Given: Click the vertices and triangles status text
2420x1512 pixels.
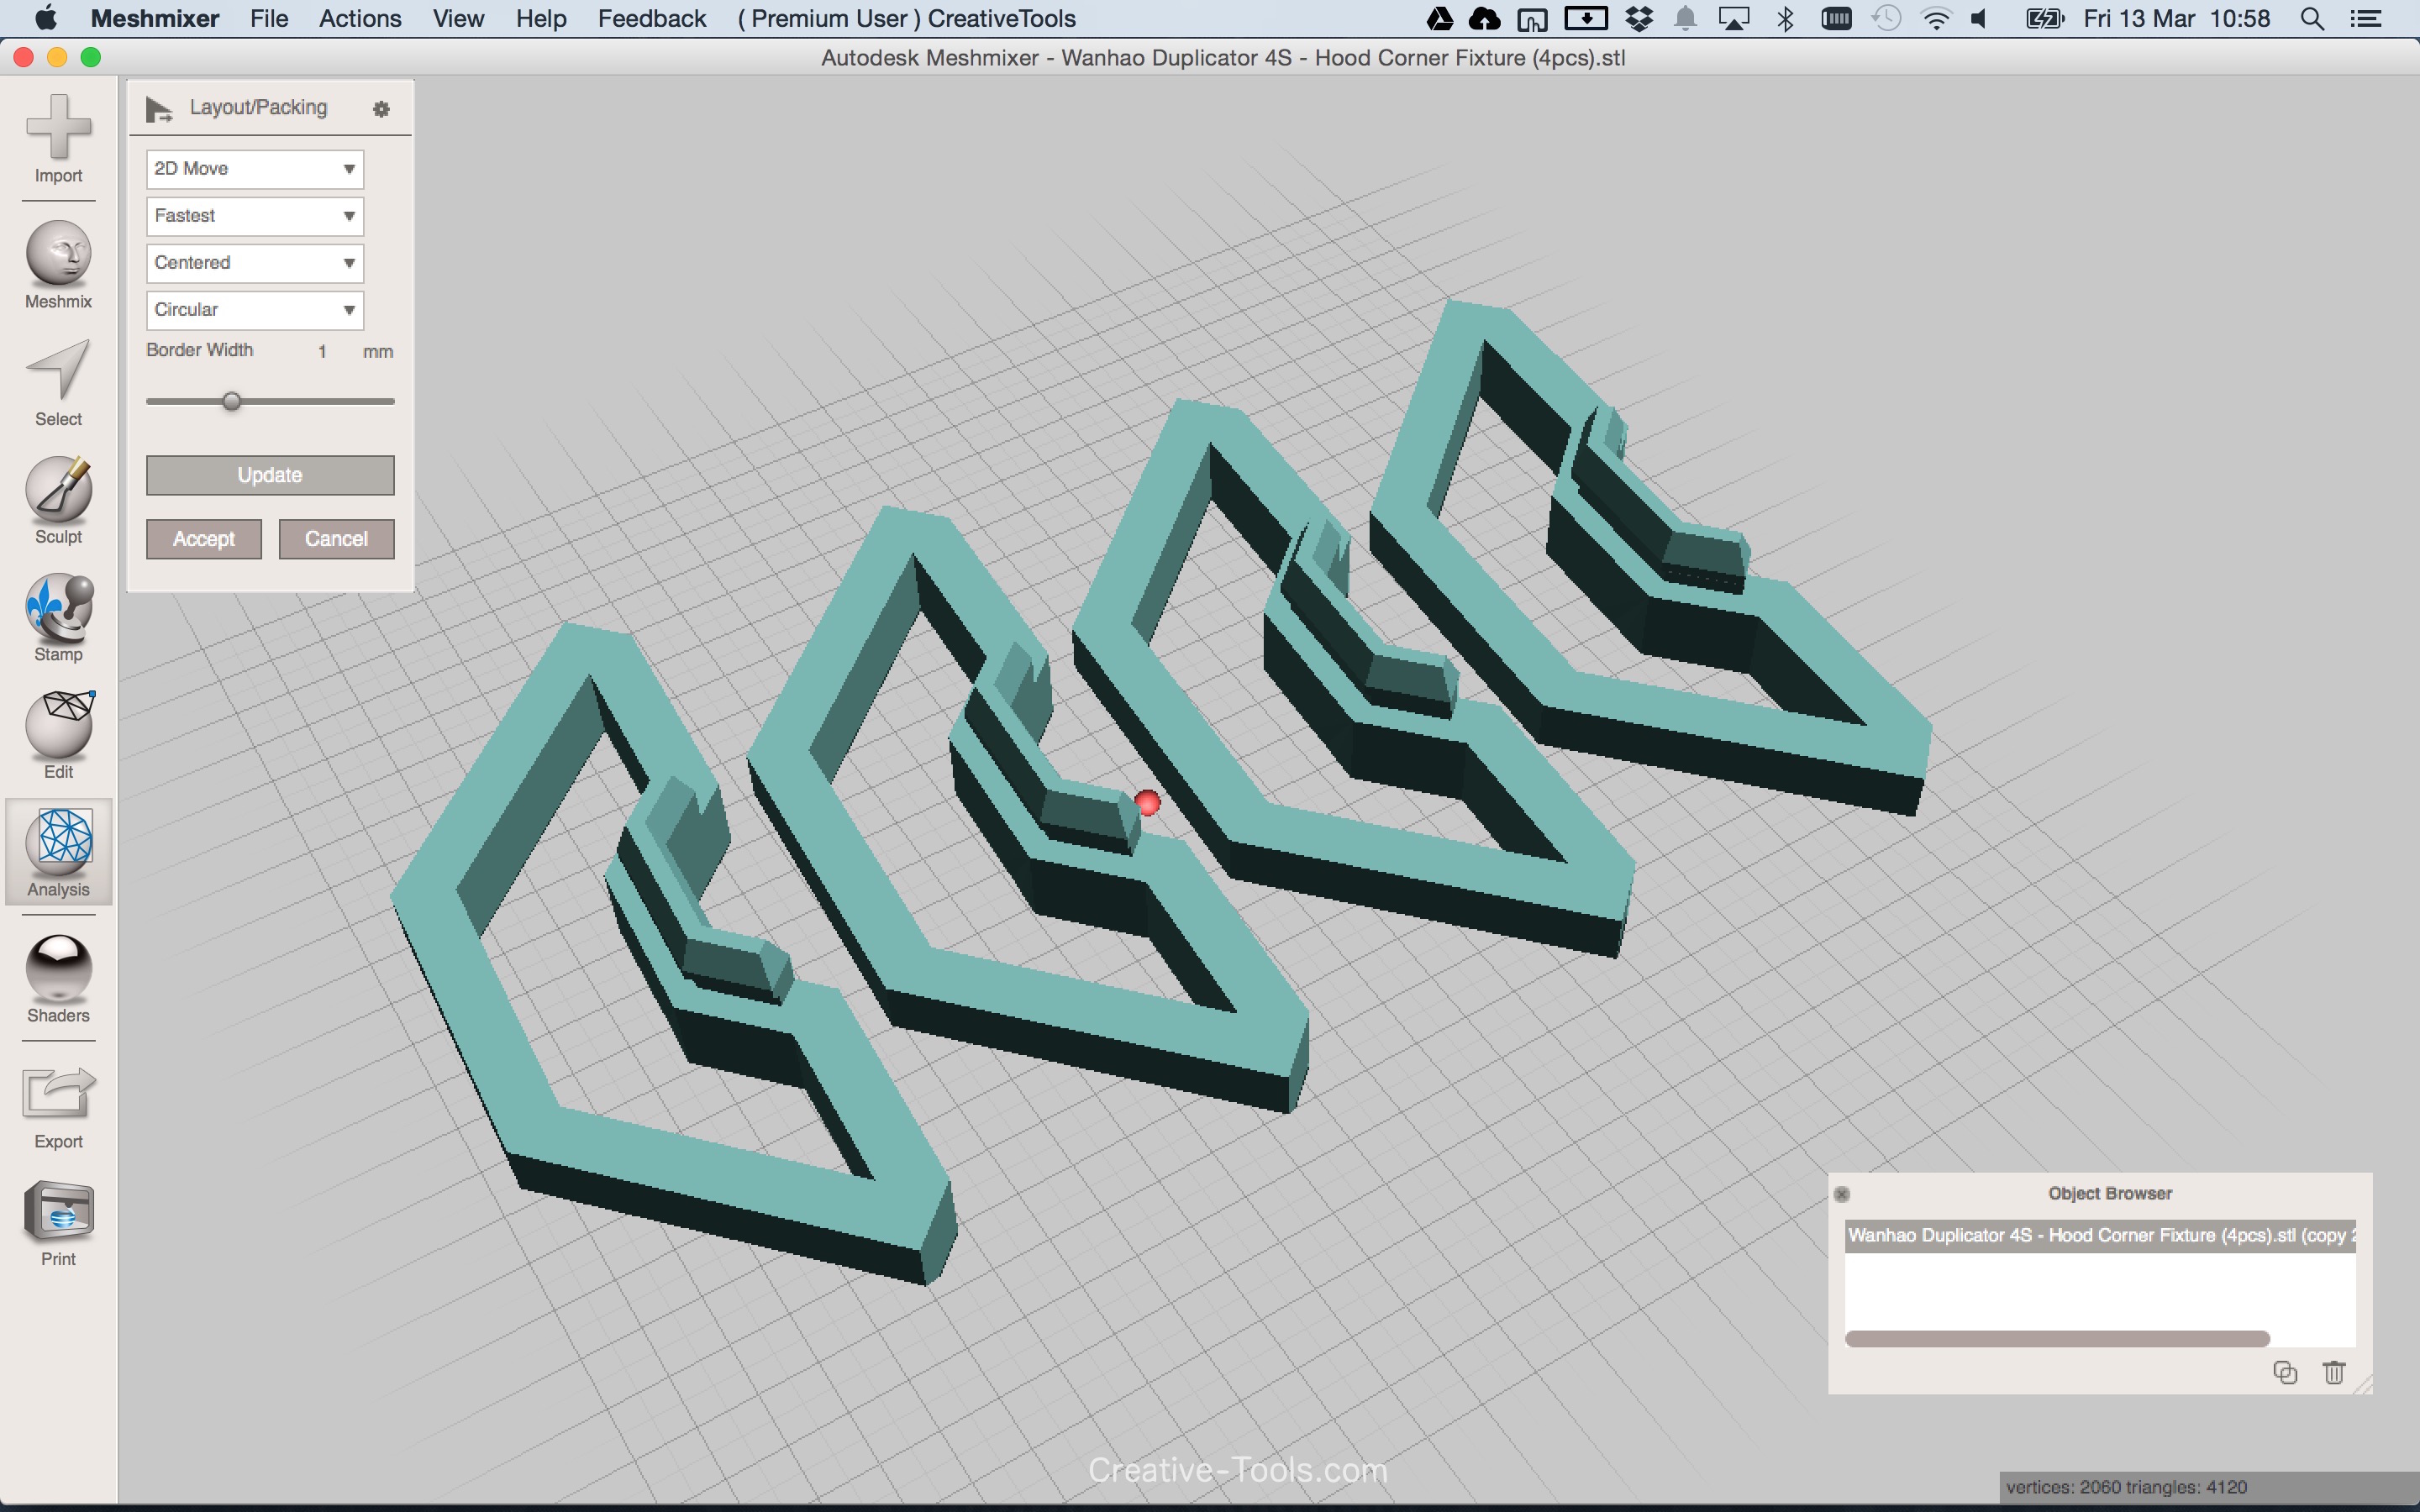Looking at the screenshot, I should click(2126, 1487).
